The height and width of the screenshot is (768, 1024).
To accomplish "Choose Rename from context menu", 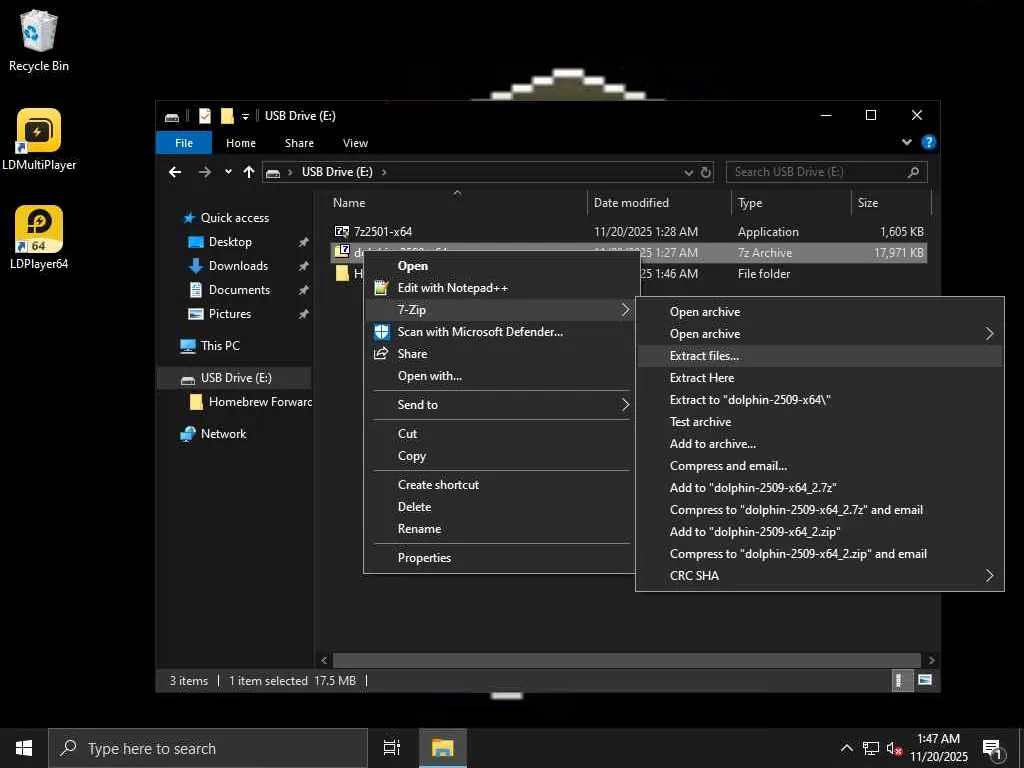I will (x=500, y=529).
